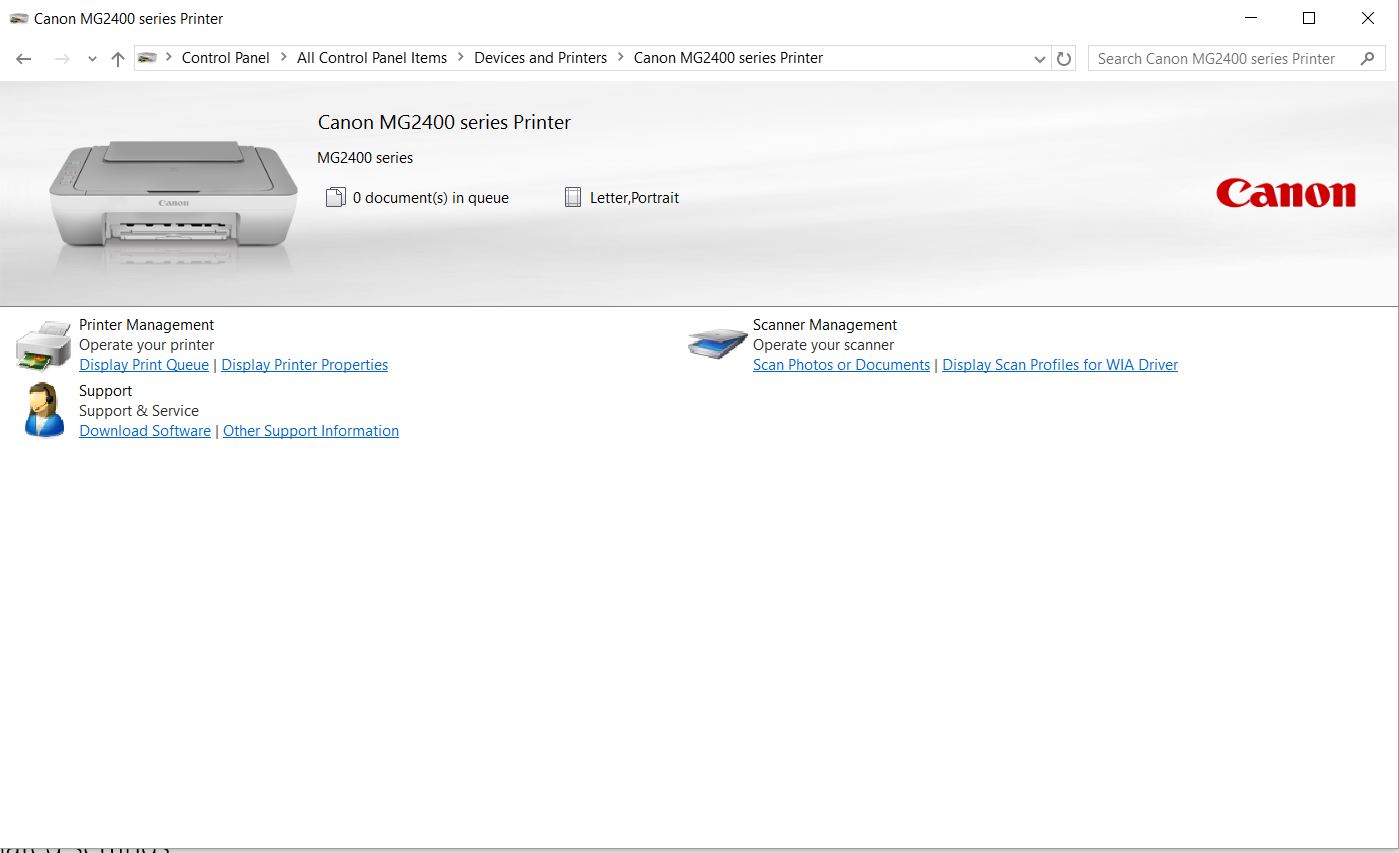Image resolution: width=1399 pixels, height=853 pixels.
Task: Click the Up one level arrow
Action: click(x=118, y=59)
